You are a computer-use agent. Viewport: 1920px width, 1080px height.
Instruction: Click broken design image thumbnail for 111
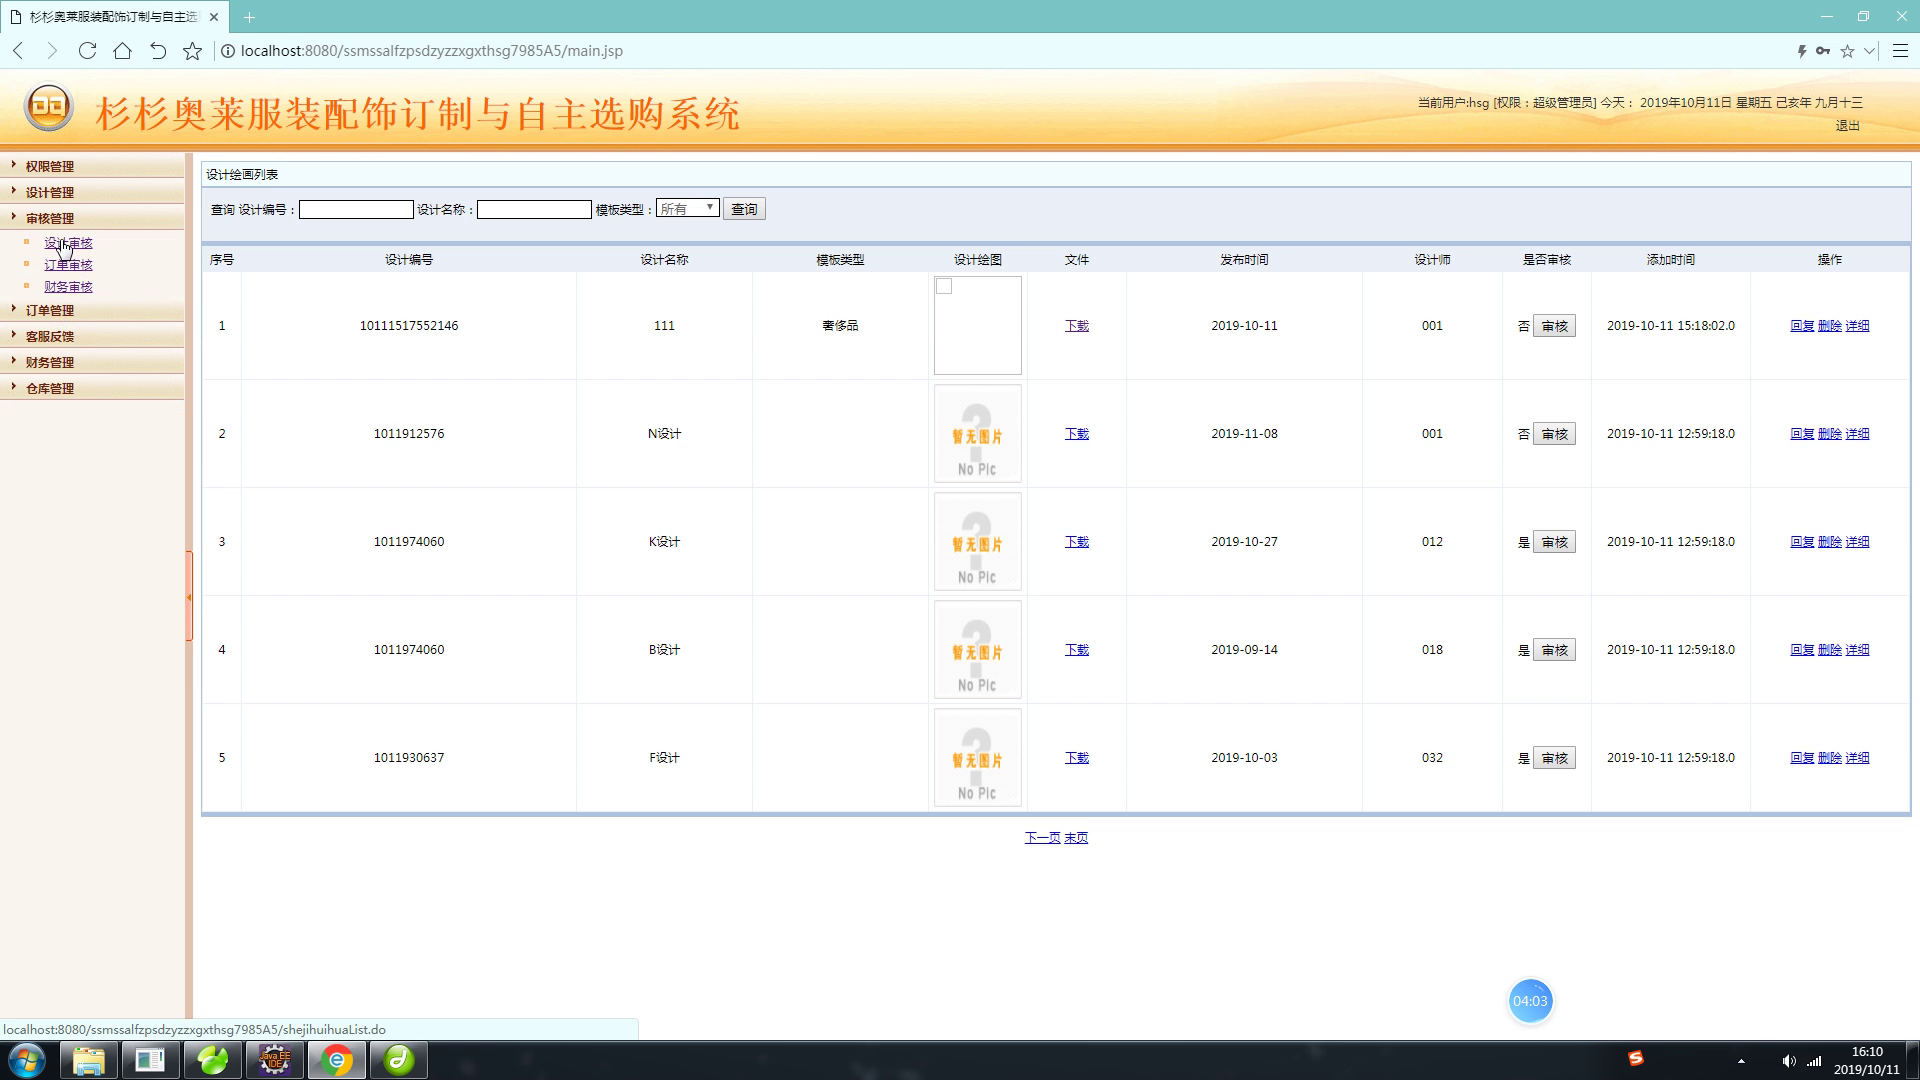pyautogui.click(x=978, y=326)
